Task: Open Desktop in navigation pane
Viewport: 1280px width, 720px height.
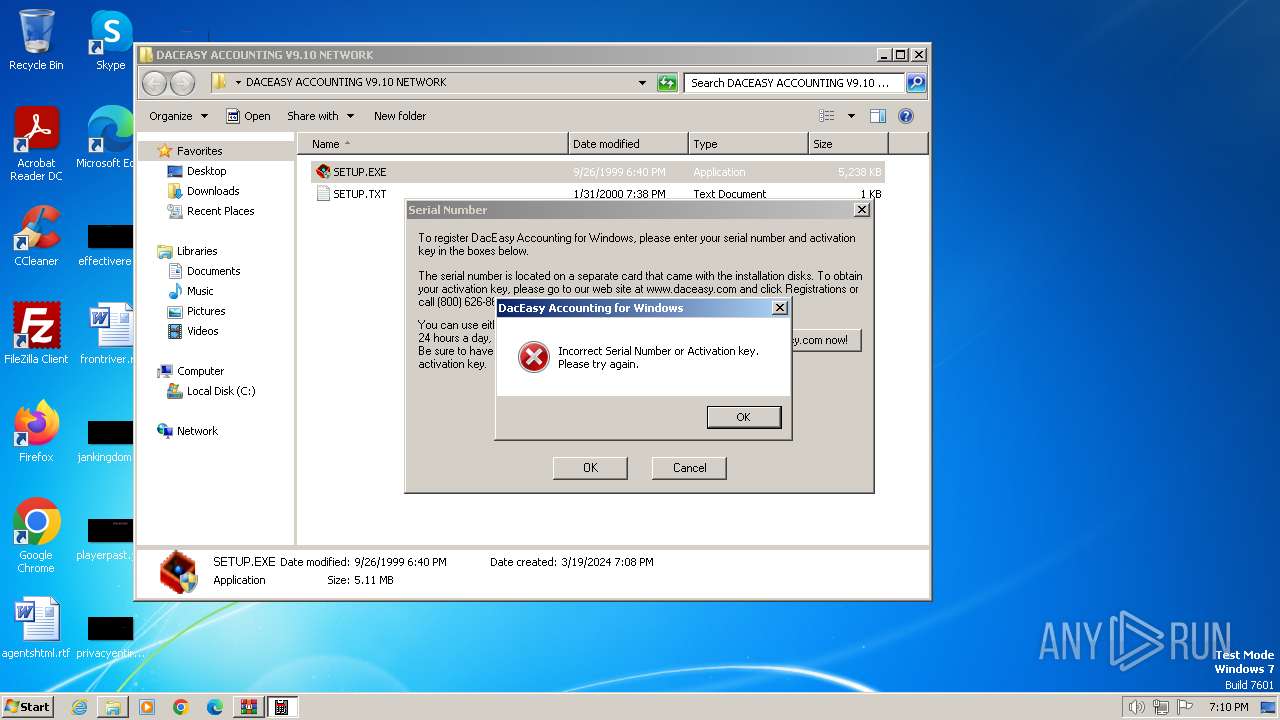Action: [x=206, y=171]
